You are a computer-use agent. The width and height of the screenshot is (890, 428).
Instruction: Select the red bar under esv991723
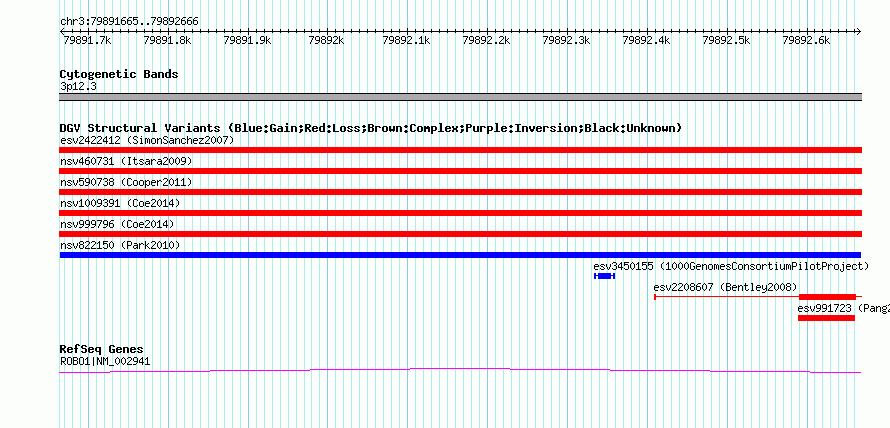point(826,318)
